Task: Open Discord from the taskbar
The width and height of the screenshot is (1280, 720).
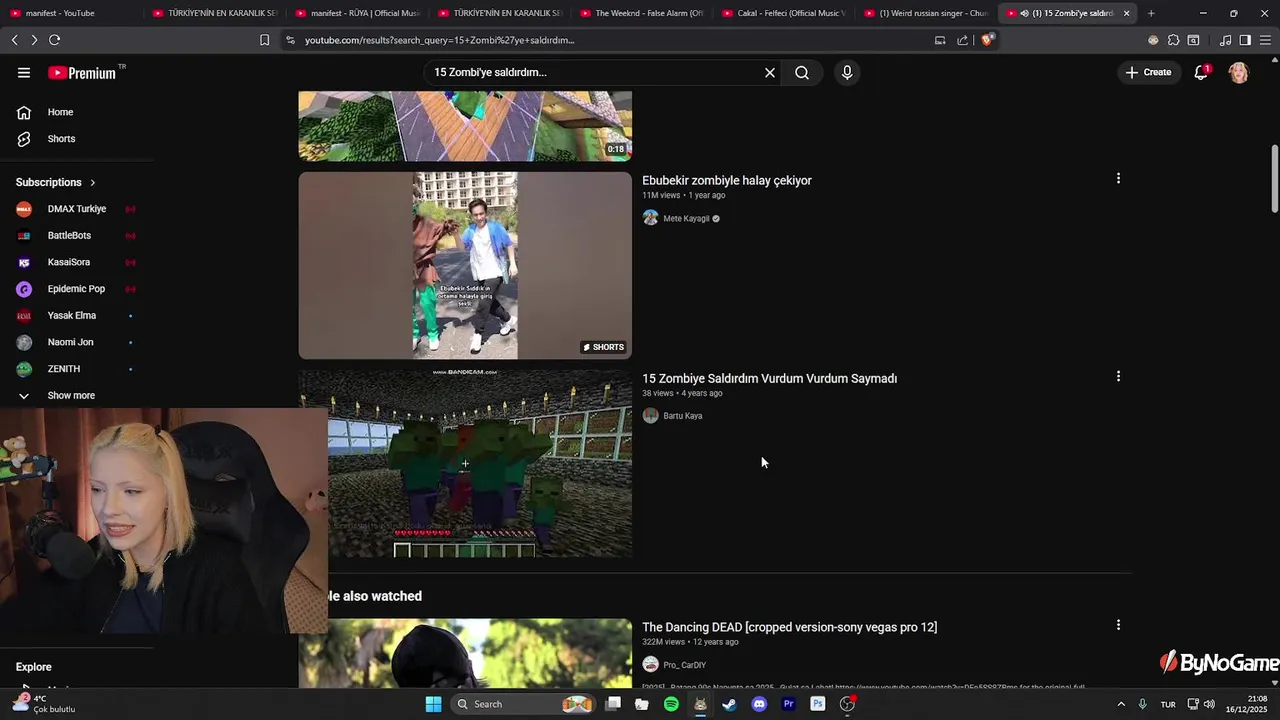Action: point(759,704)
